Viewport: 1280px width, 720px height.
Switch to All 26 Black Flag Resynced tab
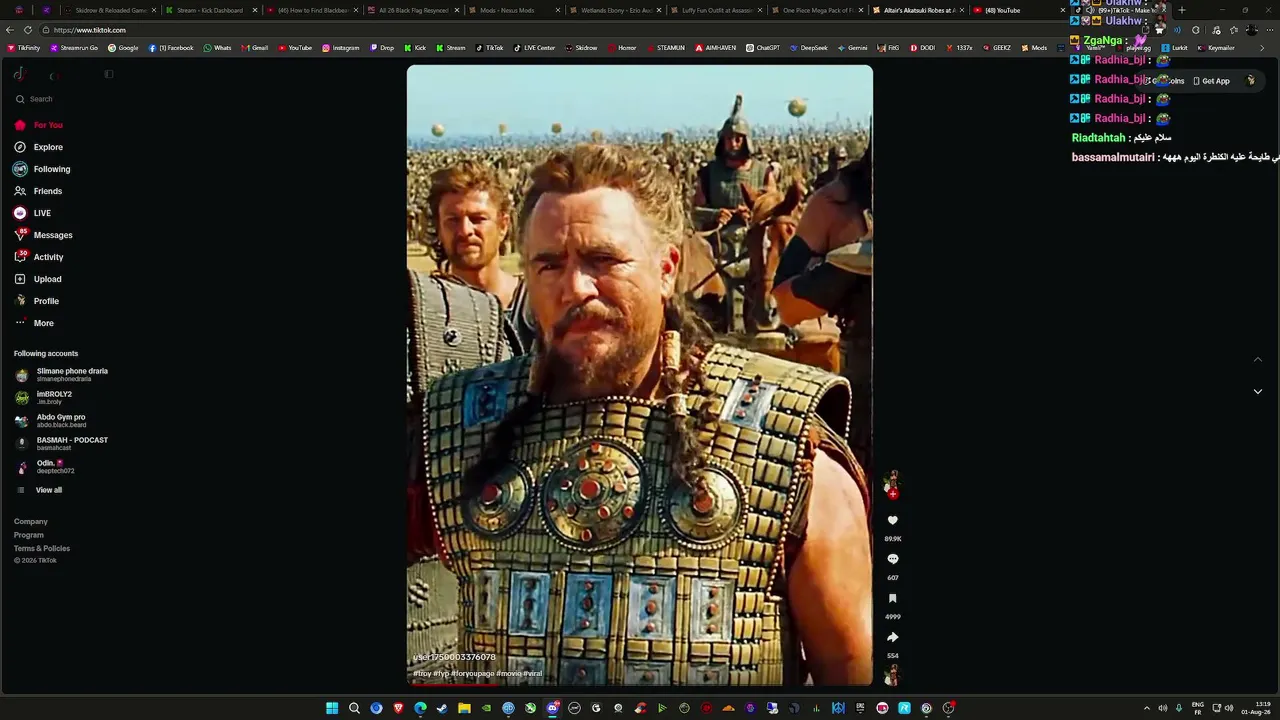(413, 10)
